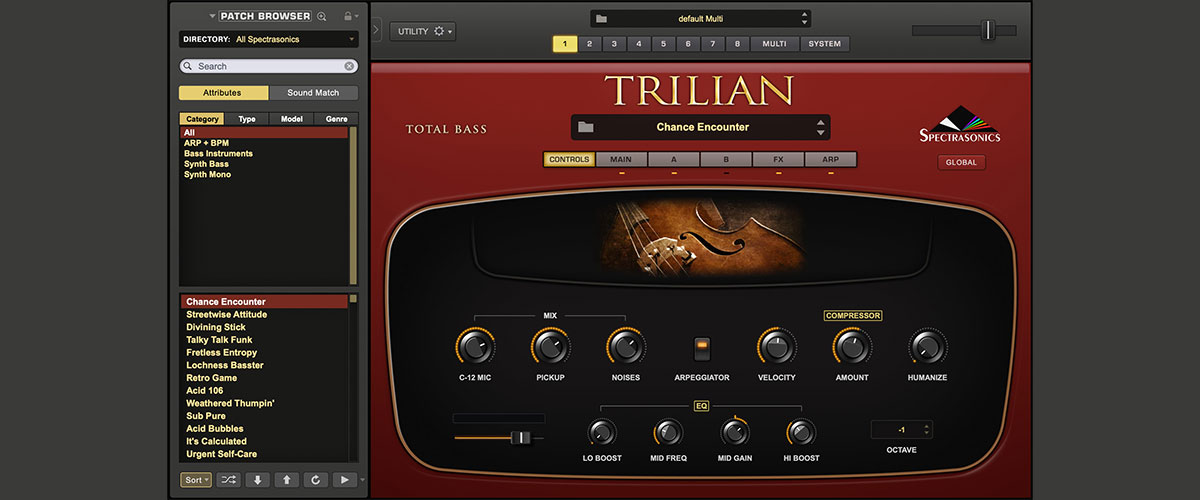
Task: Select part 3 button
Action: click(x=614, y=44)
